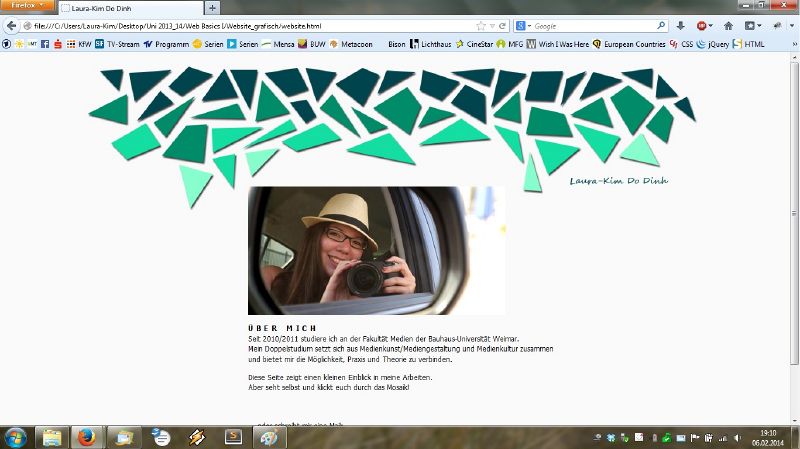Open the Bookmarks menu star button
Image resolution: width=800 pixels, height=449 pixels.
[x=749, y=26]
